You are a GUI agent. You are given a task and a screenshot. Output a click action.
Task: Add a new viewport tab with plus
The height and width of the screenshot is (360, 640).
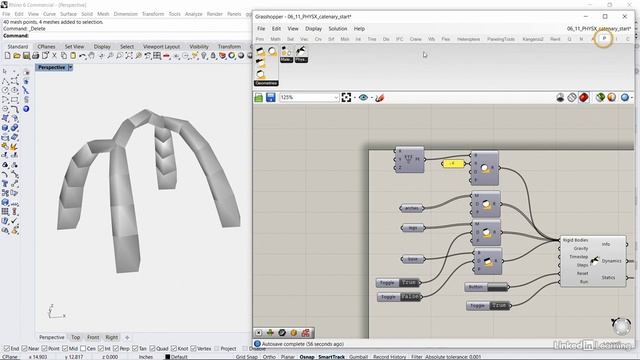tap(127, 338)
